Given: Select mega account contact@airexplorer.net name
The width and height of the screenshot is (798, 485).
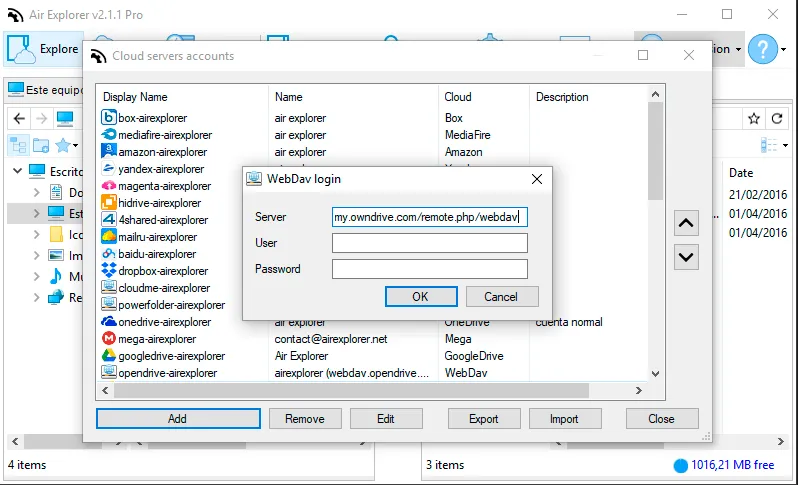Looking at the screenshot, I should click(x=331, y=338).
